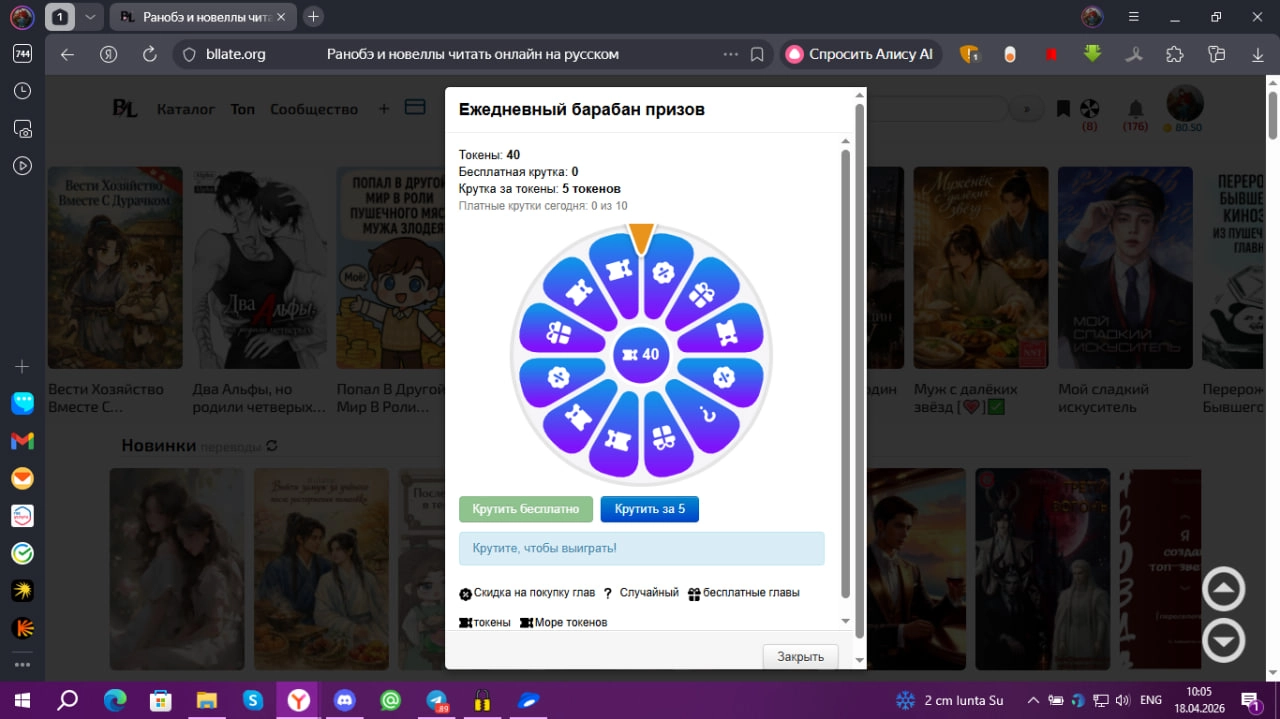Open browser hamburger menu
The height and width of the screenshot is (719, 1280).
coord(1133,17)
